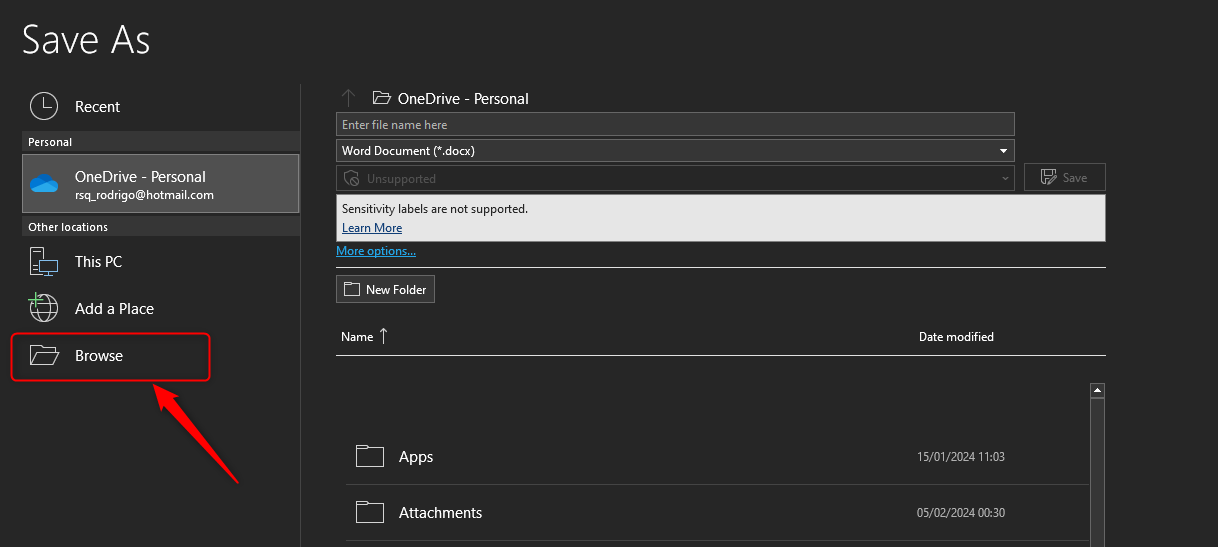Sort by Date modified column
Image resolution: width=1218 pixels, height=547 pixels.
[x=956, y=337]
